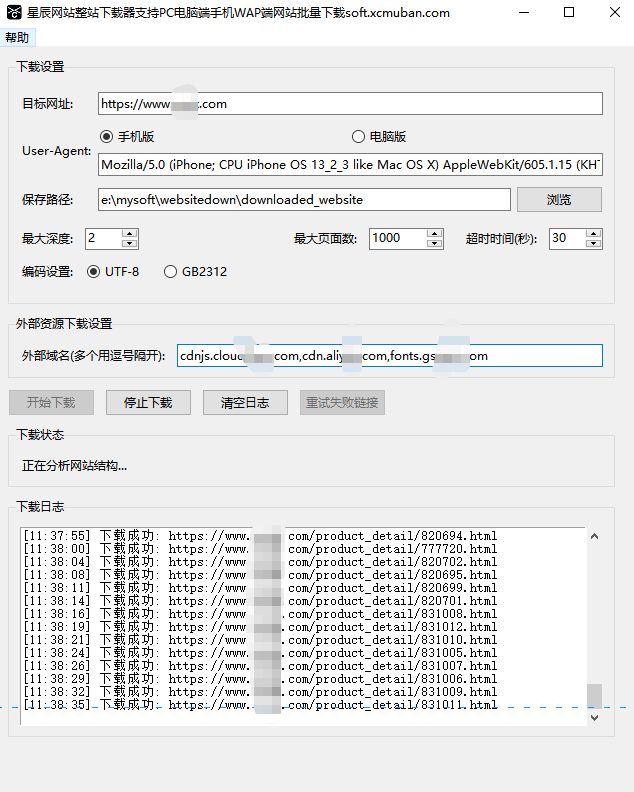Viewport: 634px width, 792px height.
Task: Increase max depth with up arrow
Action: click(x=129, y=233)
